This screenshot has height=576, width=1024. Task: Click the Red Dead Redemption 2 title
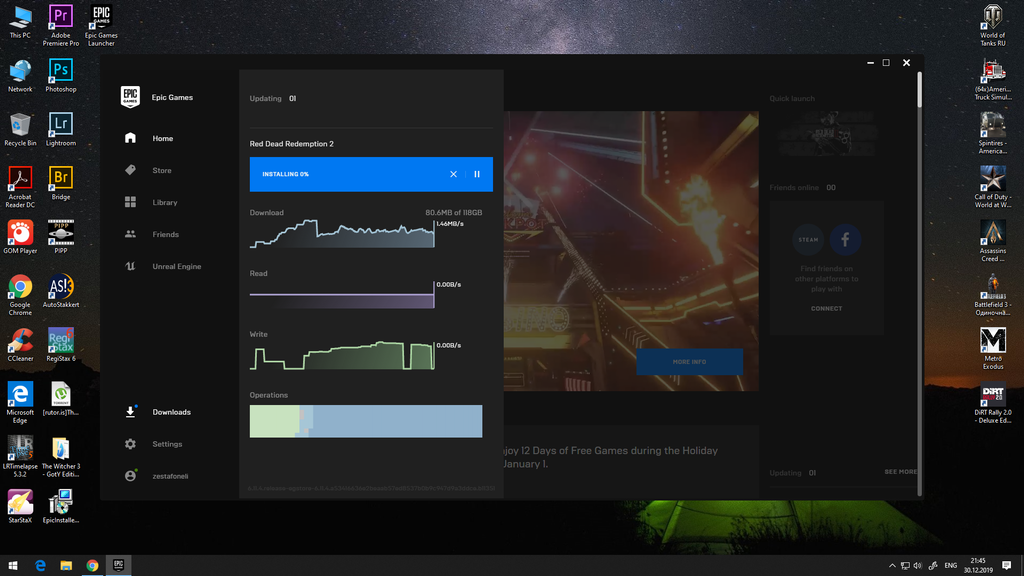click(291, 144)
